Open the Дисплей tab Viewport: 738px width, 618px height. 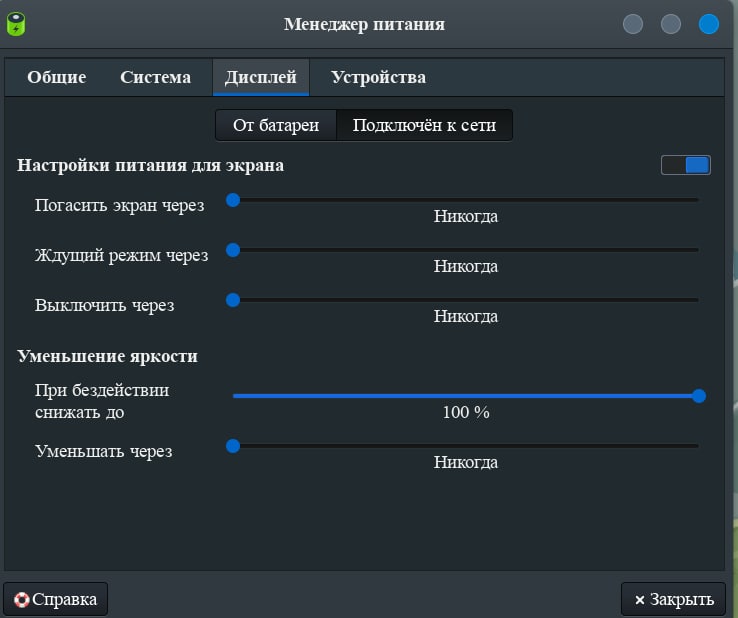260,77
